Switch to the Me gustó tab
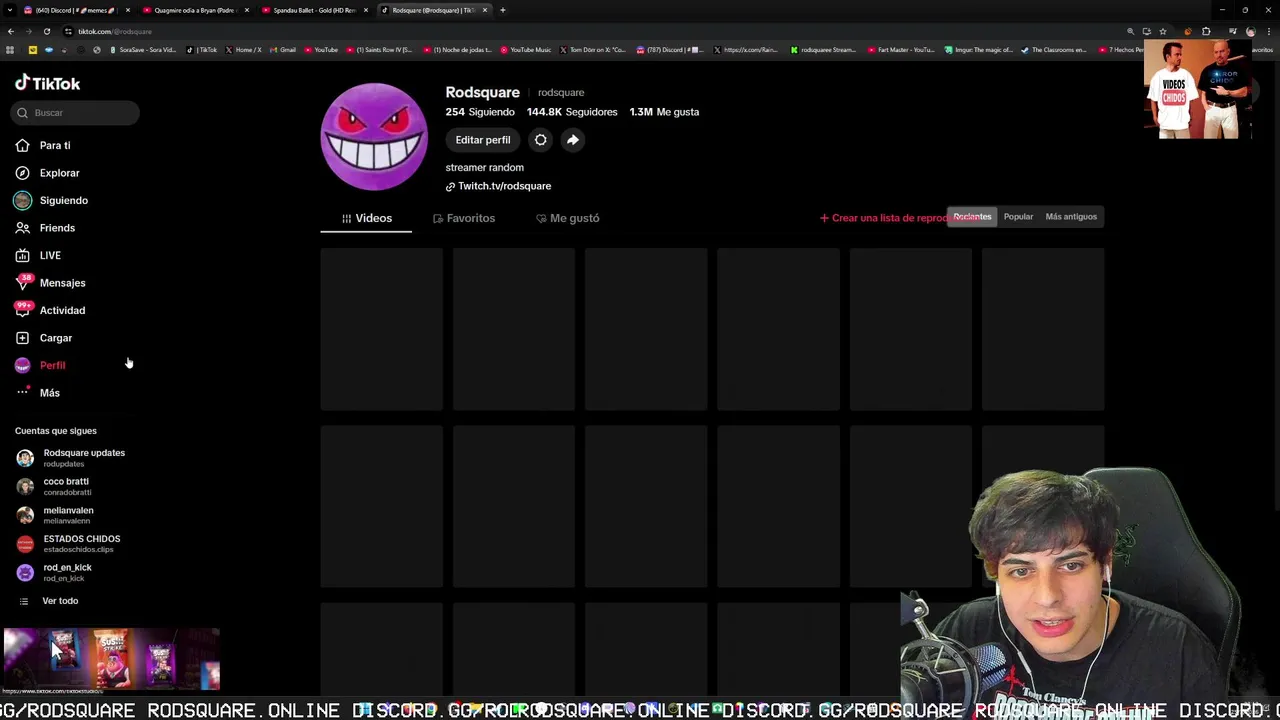The image size is (1280, 720). 568,218
